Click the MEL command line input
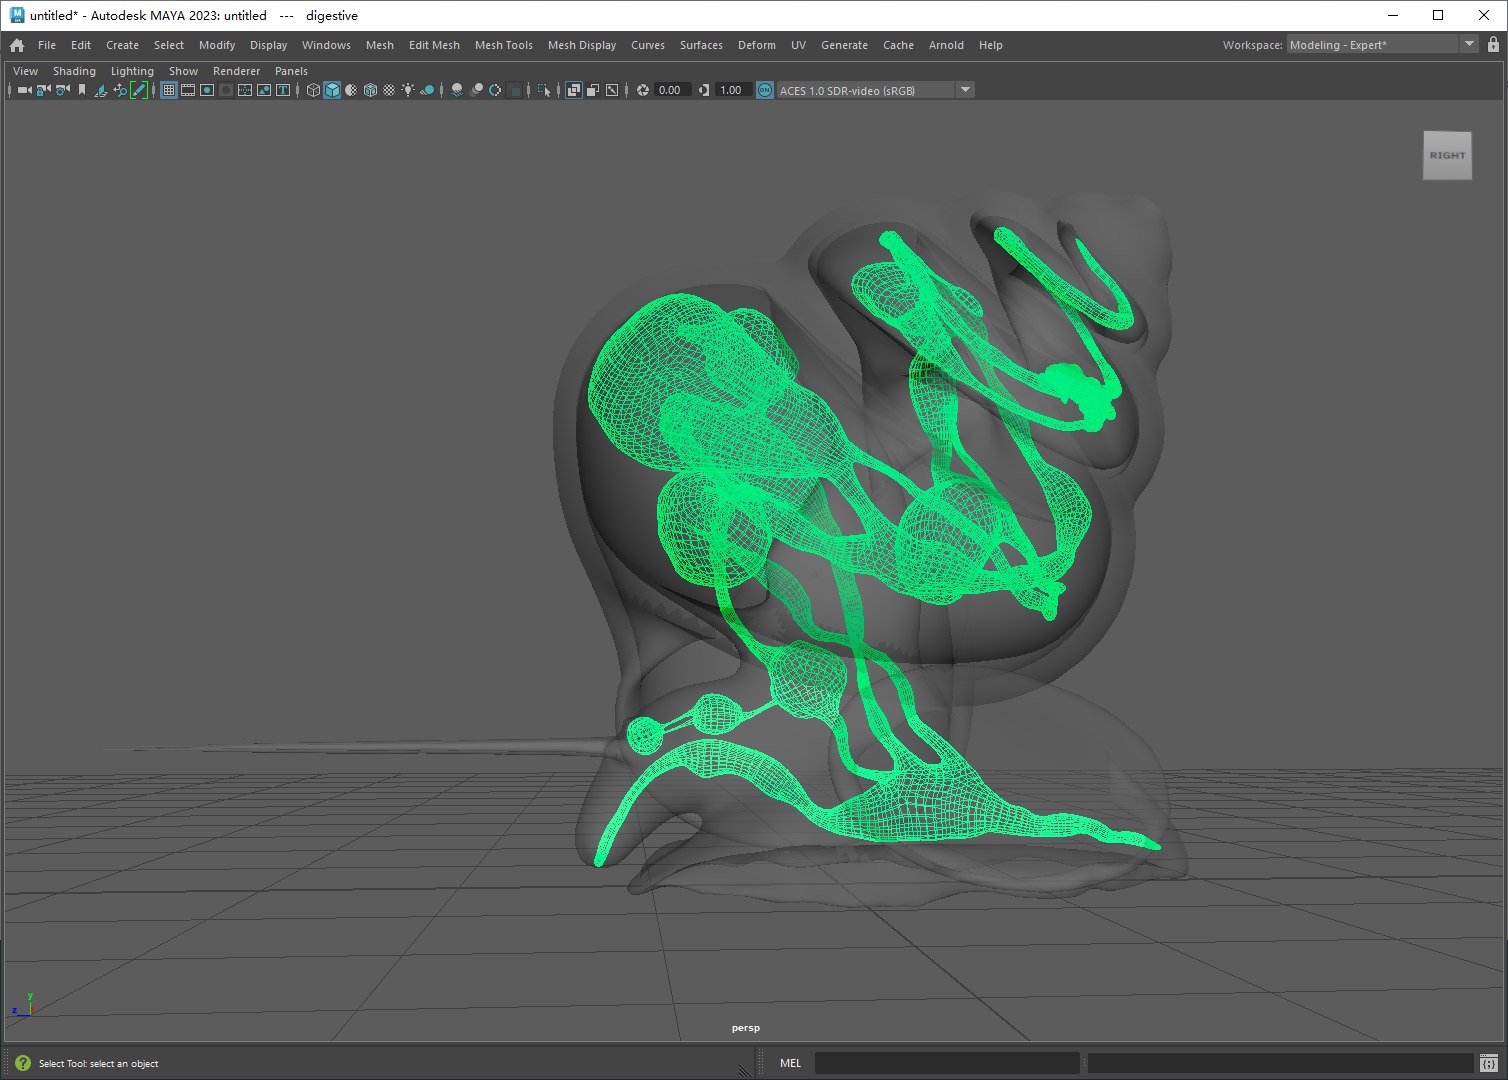The height and width of the screenshot is (1080, 1508). (947, 1063)
